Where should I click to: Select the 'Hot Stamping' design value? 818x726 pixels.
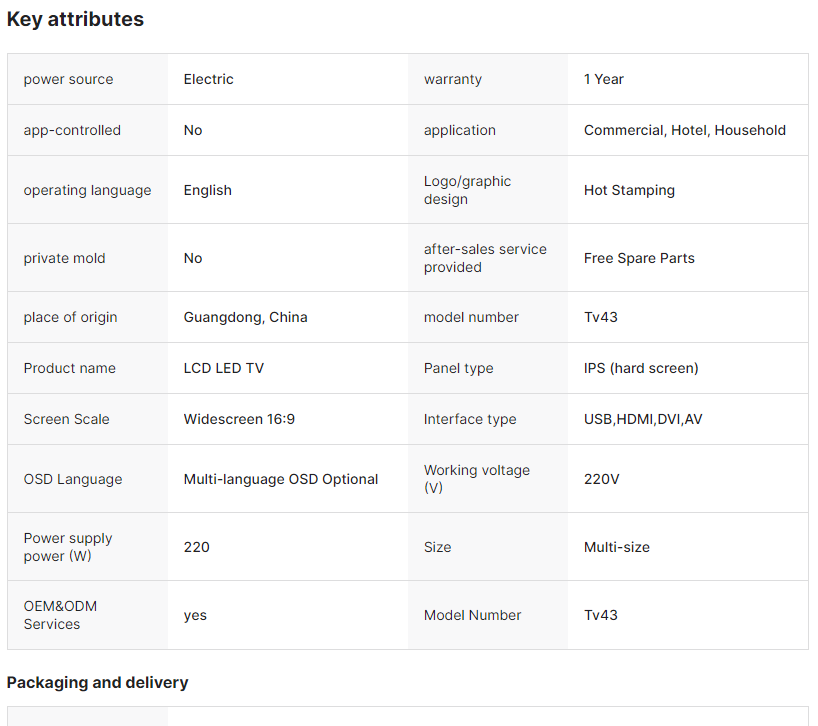coord(629,190)
